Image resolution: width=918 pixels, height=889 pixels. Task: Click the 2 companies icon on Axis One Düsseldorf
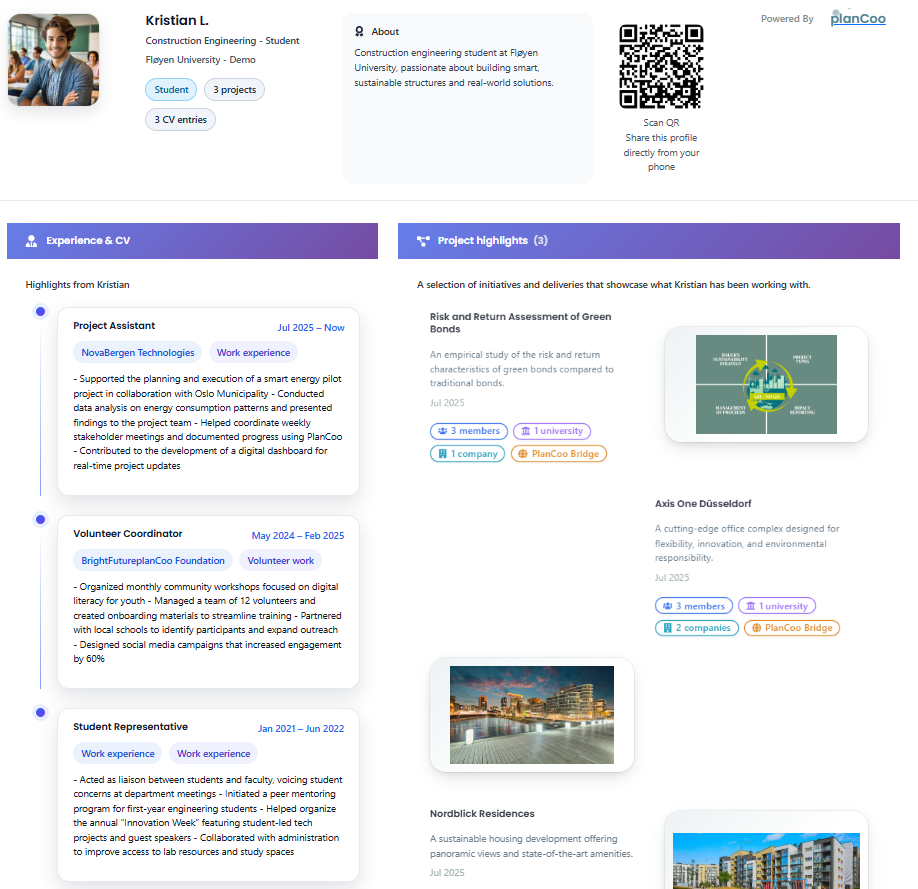tap(667, 628)
